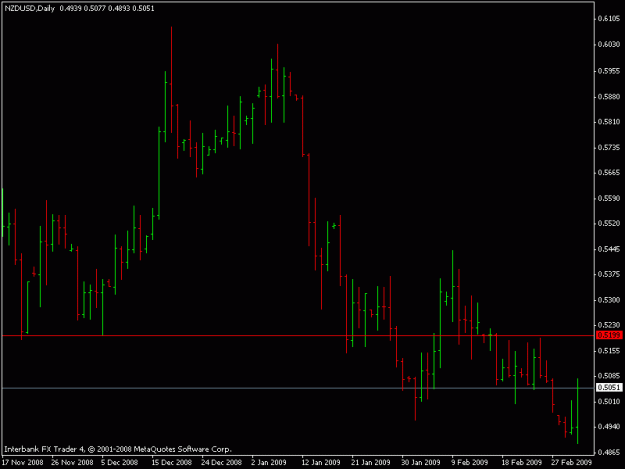The height and width of the screenshot is (469, 625).
Task: Click the 15 Dec 2008 date label
Action: click(x=171, y=462)
